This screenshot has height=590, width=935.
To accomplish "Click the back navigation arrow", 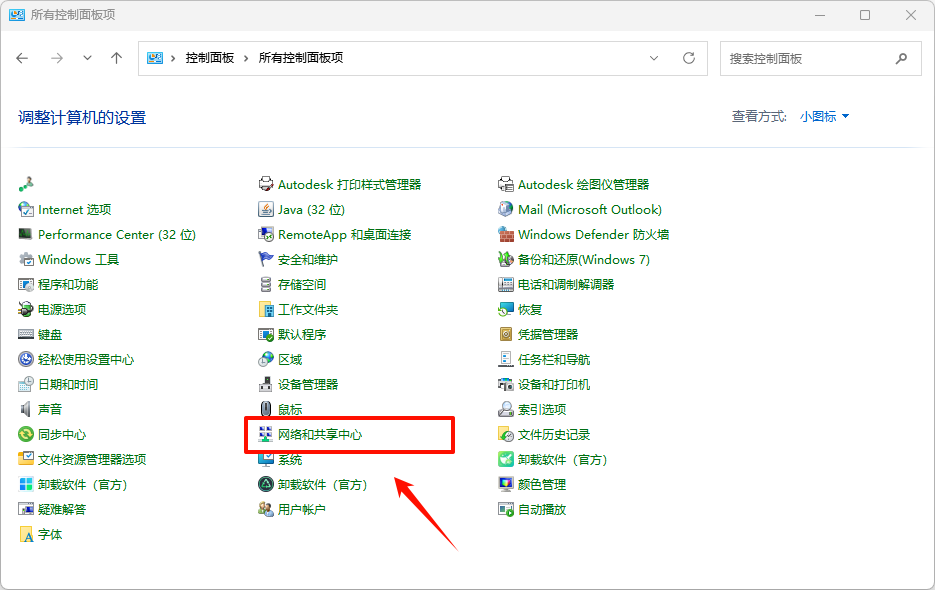I will pyautogui.click(x=22, y=58).
